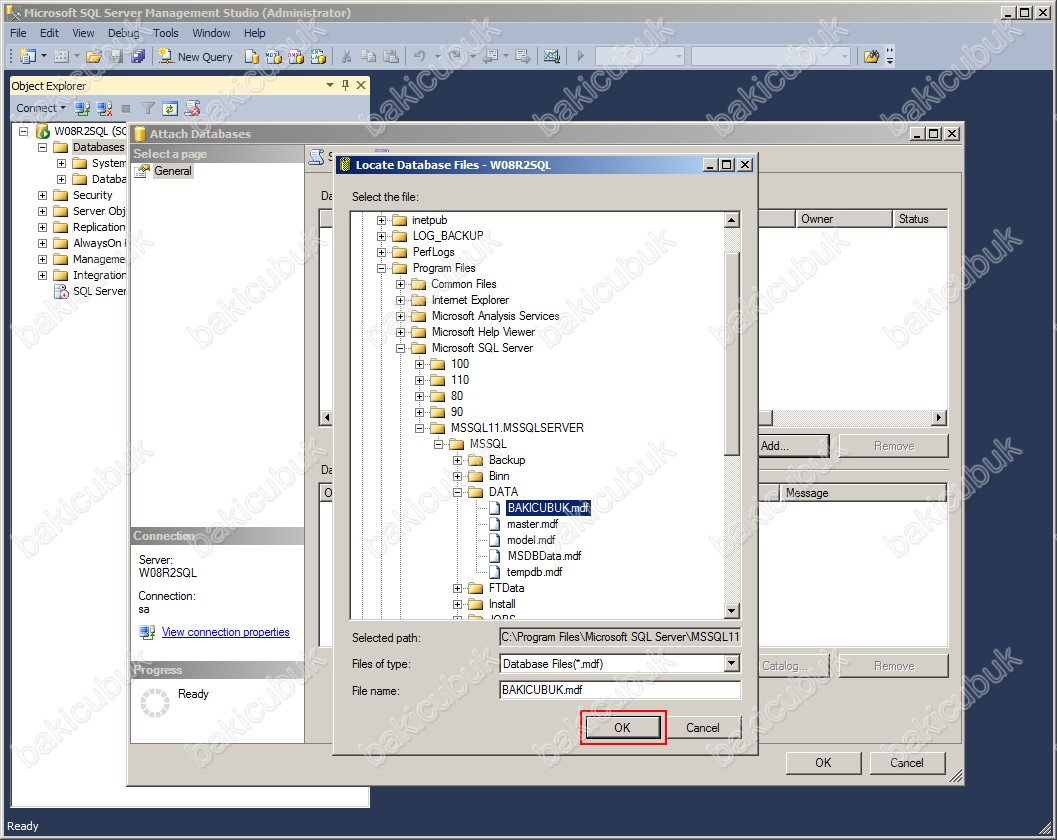1057x840 pixels.
Task: Click the toolbar options overflow arrow
Action: (890, 57)
